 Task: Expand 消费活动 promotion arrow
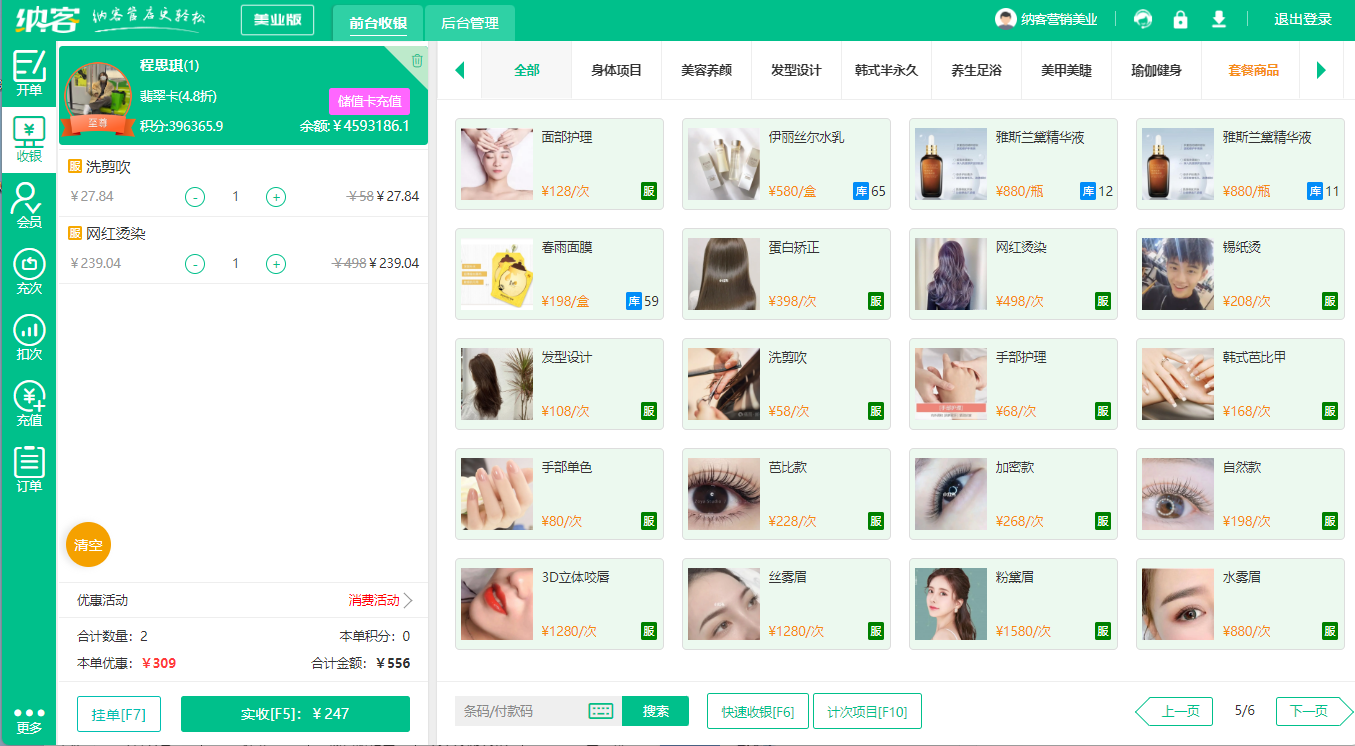(x=407, y=601)
